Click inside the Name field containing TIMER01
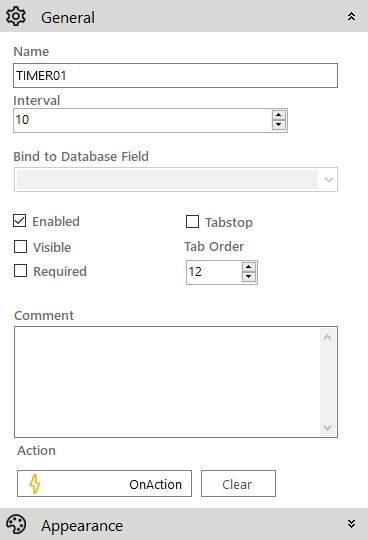368x540 pixels. (x=175, y=75)
